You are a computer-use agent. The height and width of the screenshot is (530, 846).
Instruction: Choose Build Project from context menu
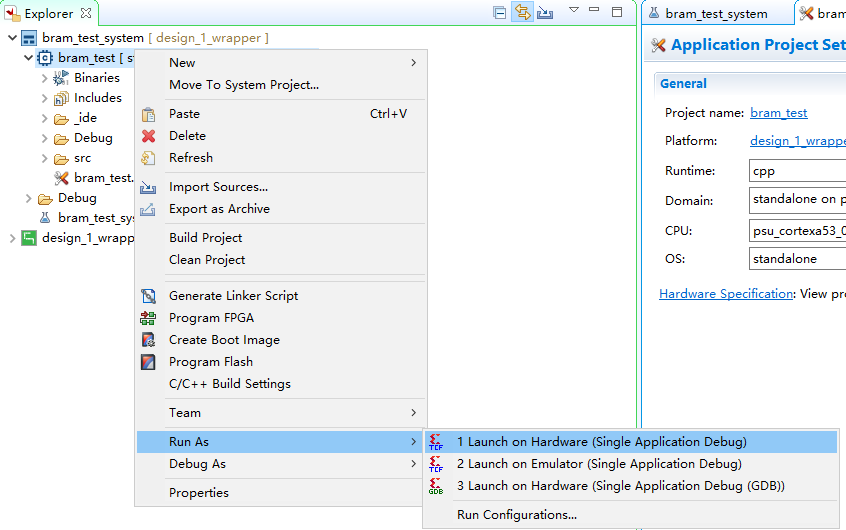coord(281,237)
